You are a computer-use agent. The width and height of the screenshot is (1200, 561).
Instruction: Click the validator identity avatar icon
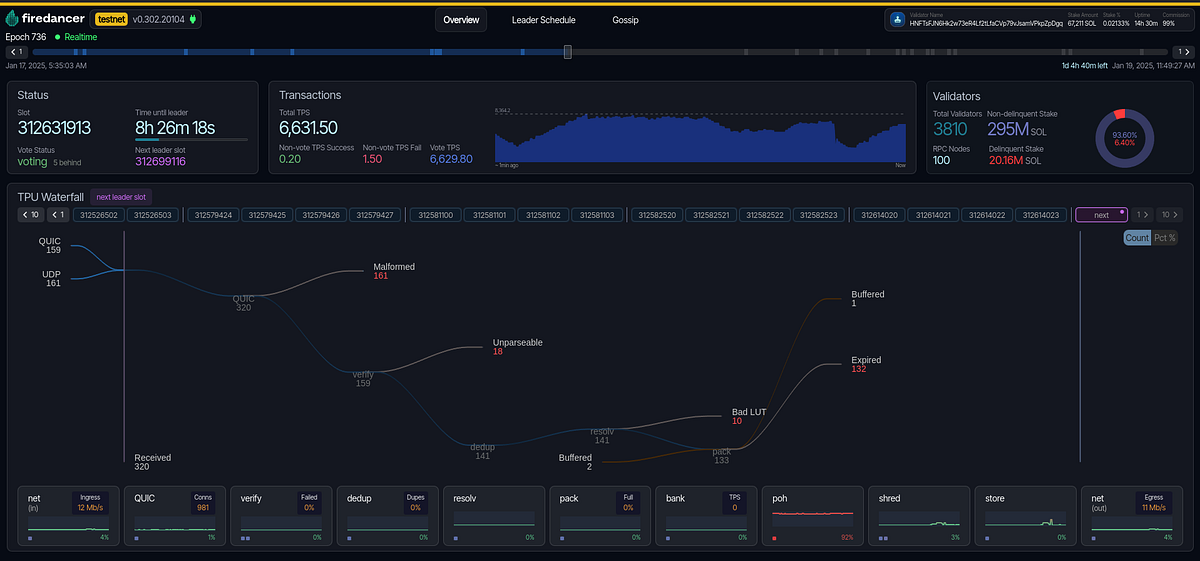(x=896, y=19)
